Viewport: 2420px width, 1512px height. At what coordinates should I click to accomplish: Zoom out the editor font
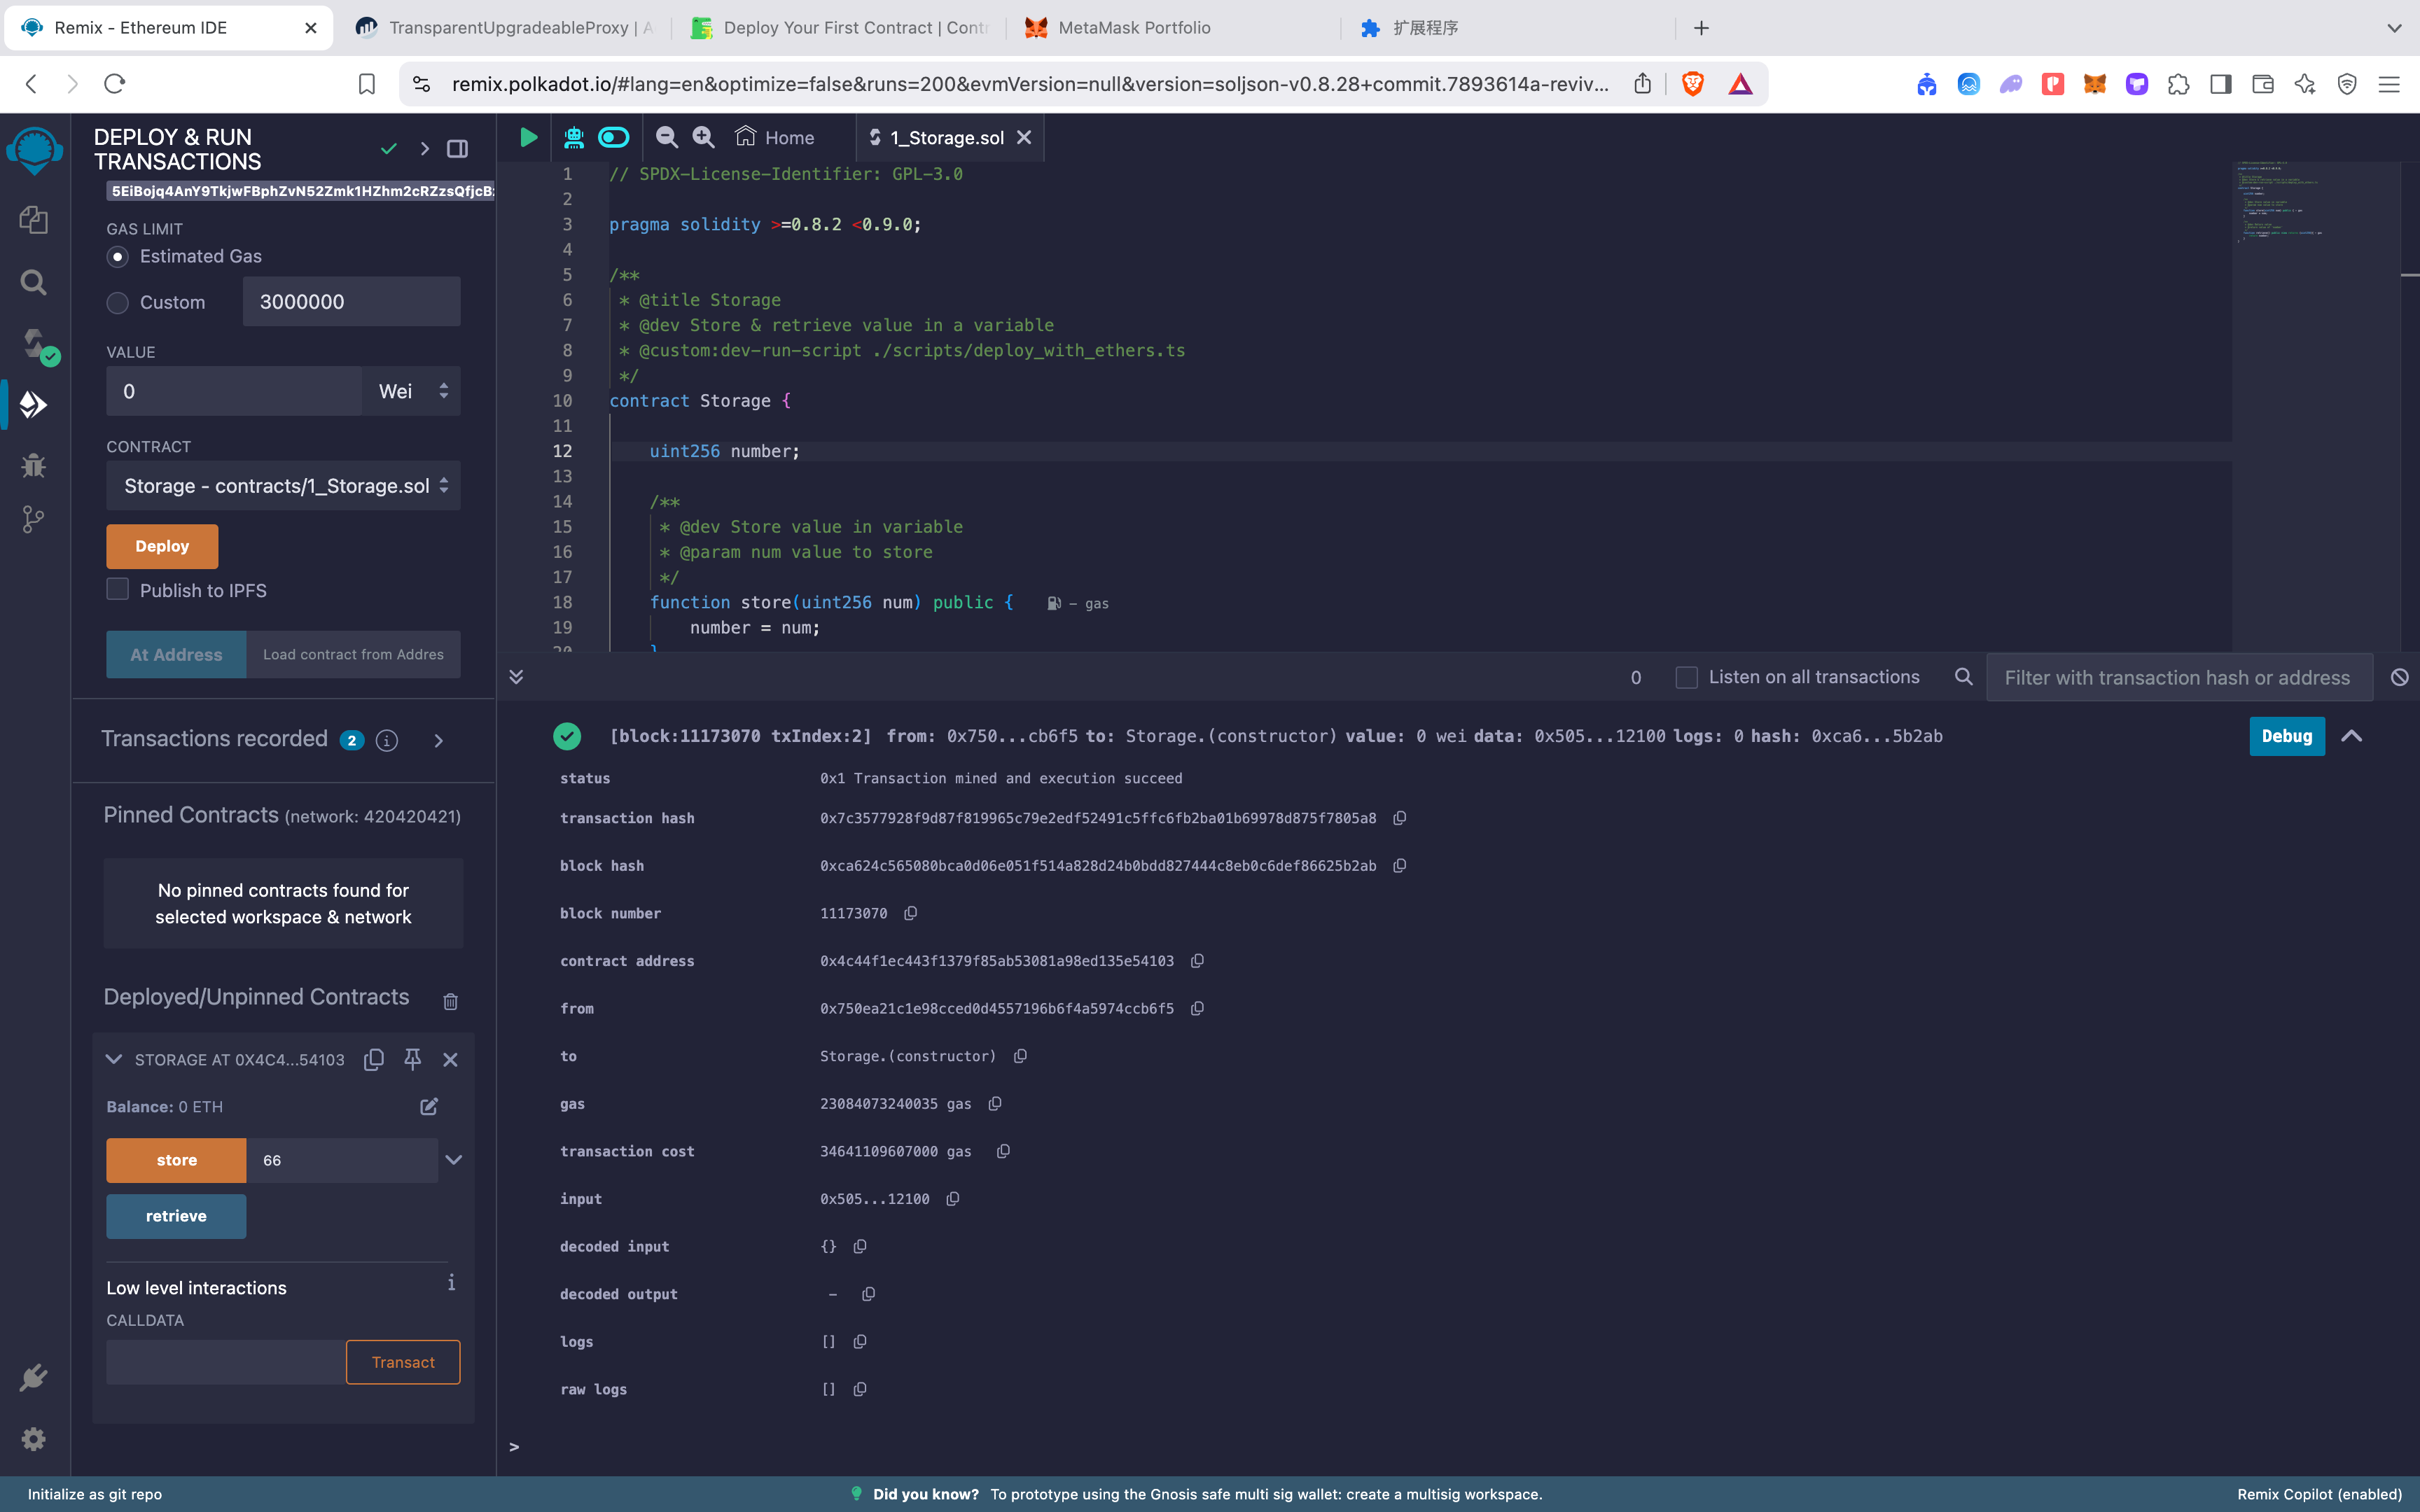pyautogui.click(x=667, y=137)
